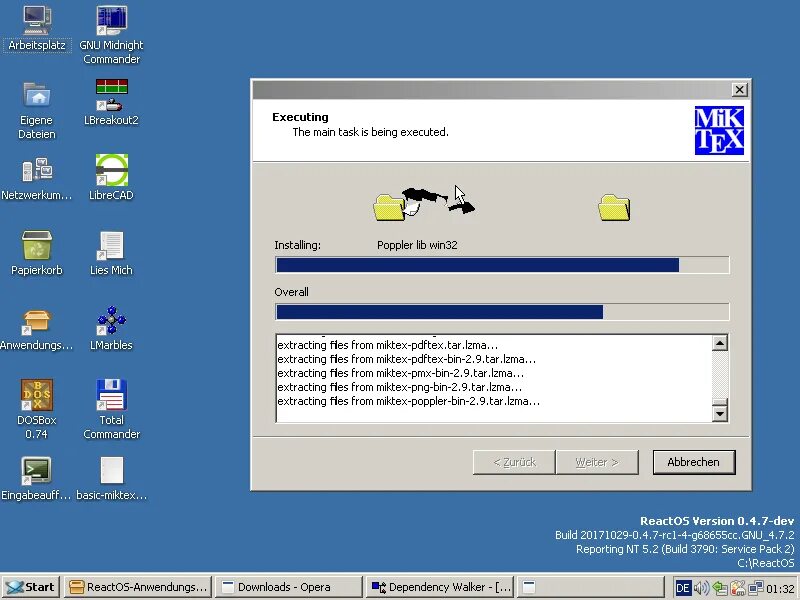Click the miktex-pdftex-bin-2.9 log line
Viewport: 800px width, 600px height.
[x=407, y=359]
